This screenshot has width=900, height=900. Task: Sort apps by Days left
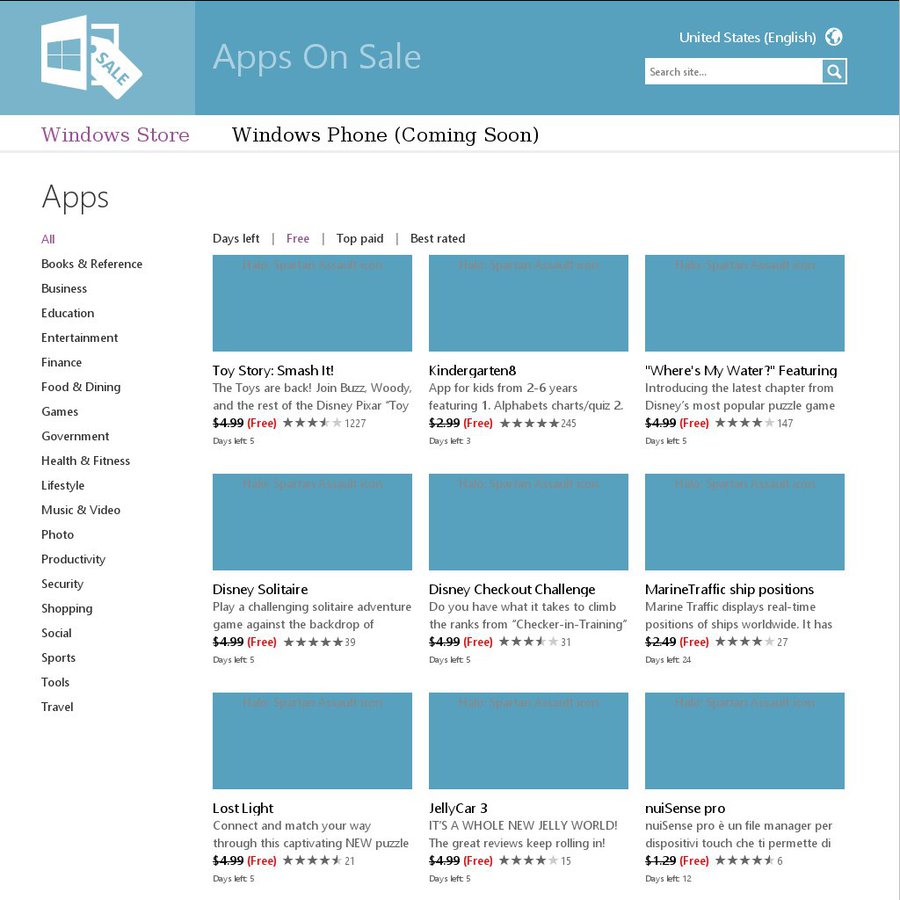click(x=236, y=238)
